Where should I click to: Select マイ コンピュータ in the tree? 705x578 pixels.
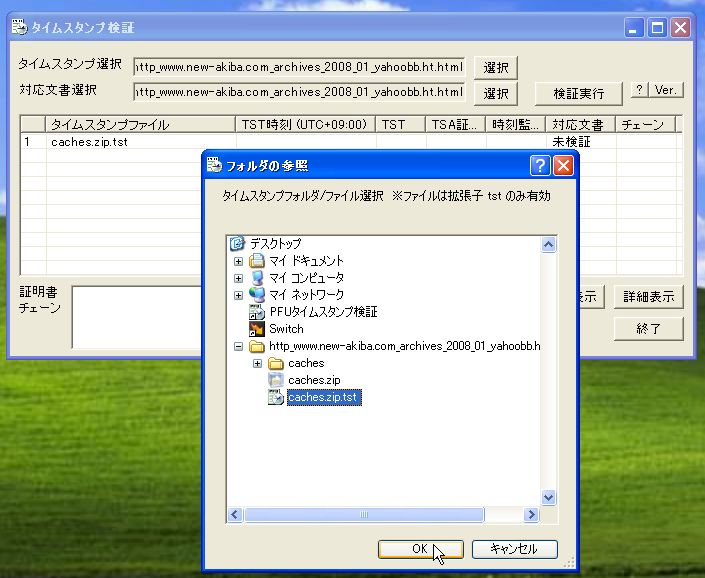pos(306,278)
